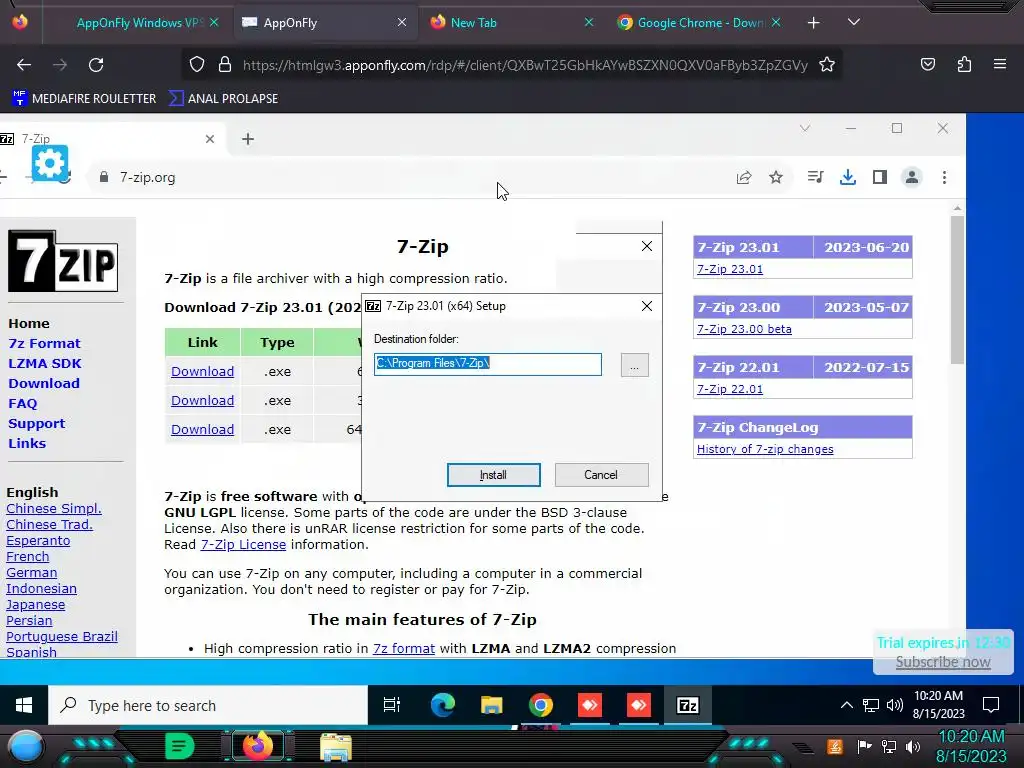Image resolution: width=1024 pixels, height=768 pixels.
Task: Switch to the AppOnFly Windows VPS tab
Action: [138, 23]
